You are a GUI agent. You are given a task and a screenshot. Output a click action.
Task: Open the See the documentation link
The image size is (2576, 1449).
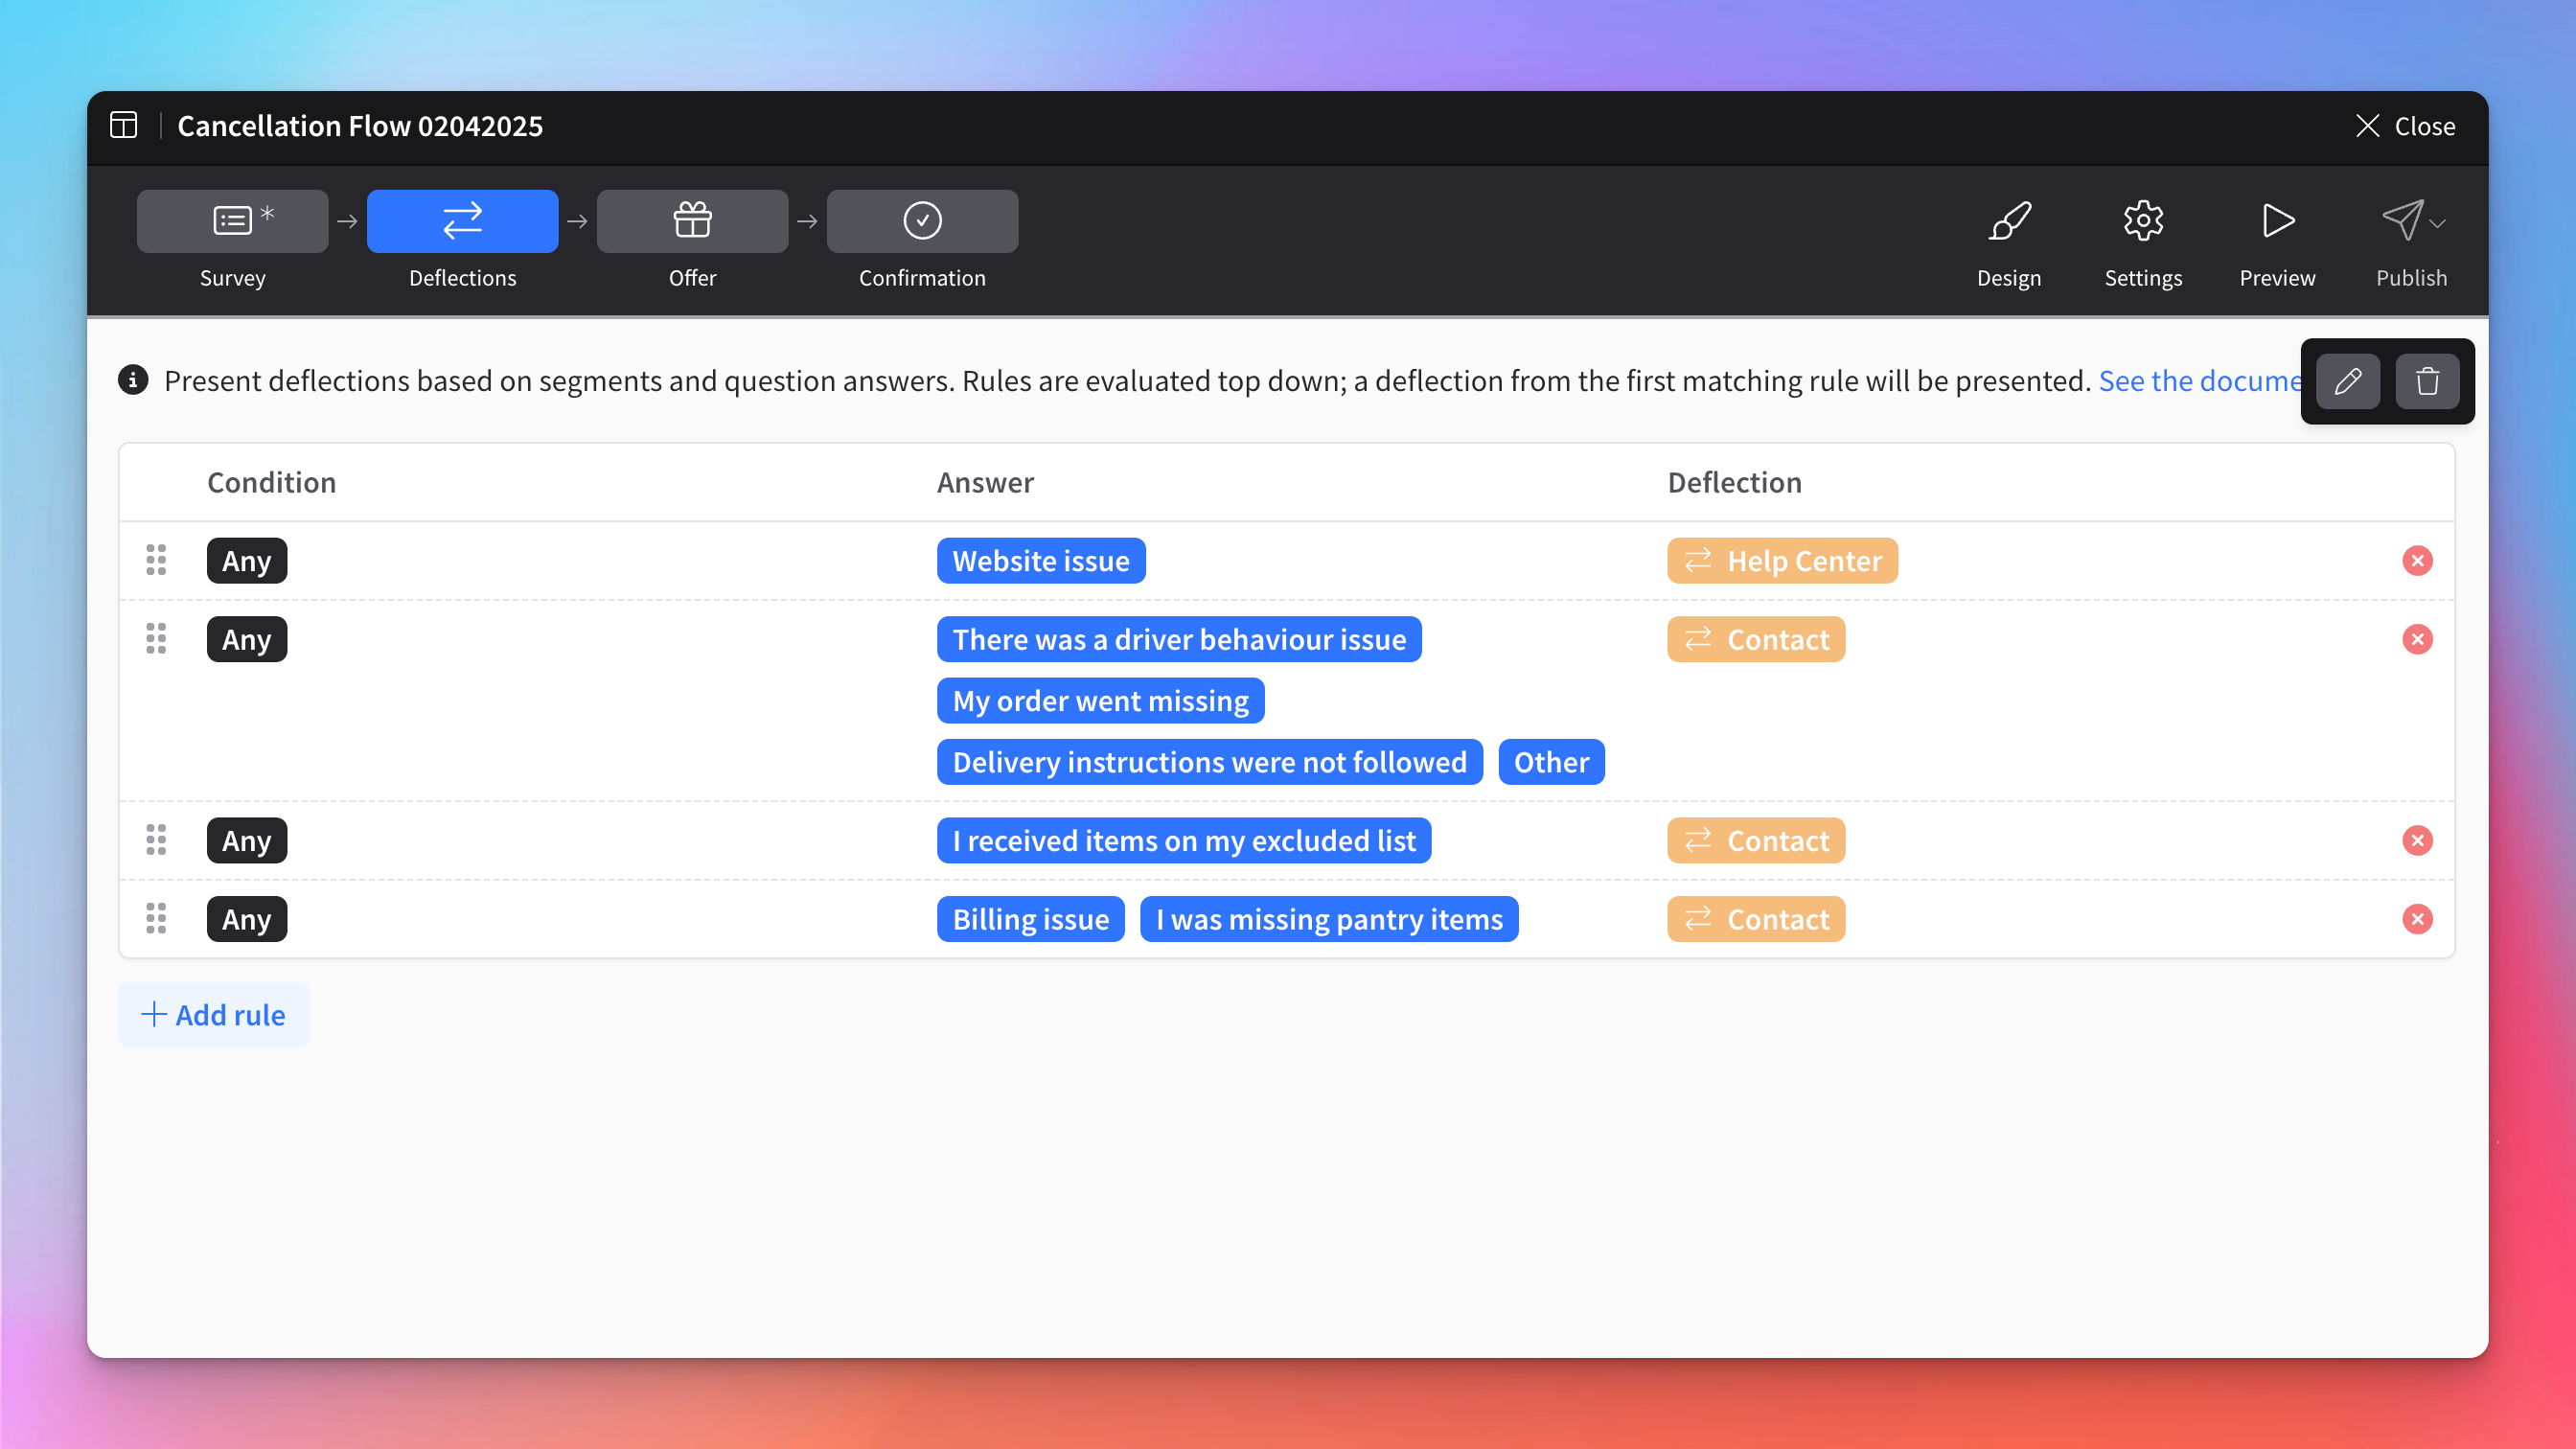click(x=2198, y=381)
